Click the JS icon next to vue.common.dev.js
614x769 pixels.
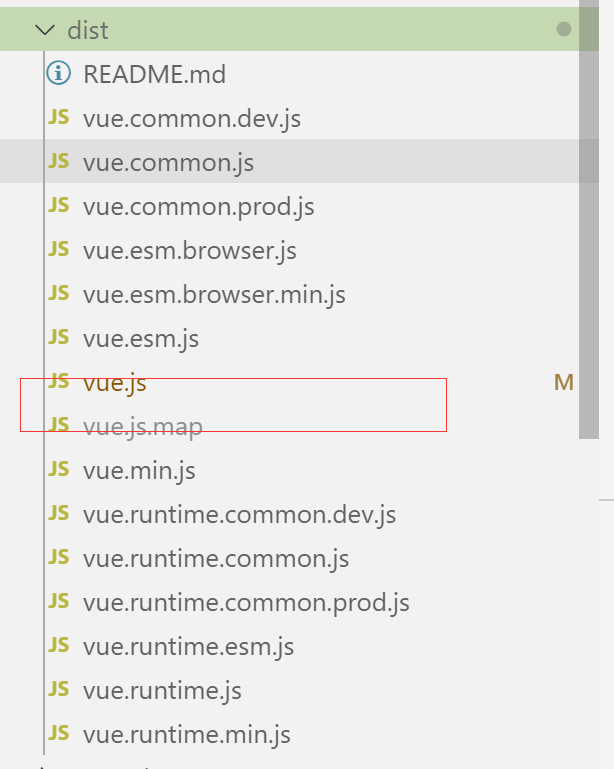59,118
